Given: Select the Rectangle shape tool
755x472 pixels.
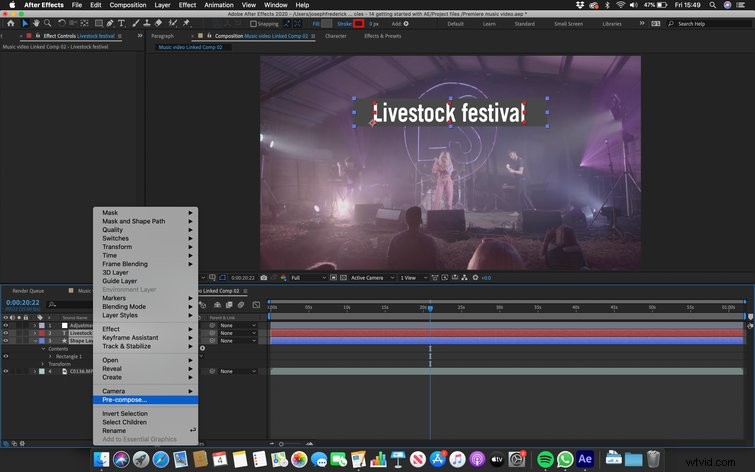Looking at the screenshot, I should tap(99, 23).
